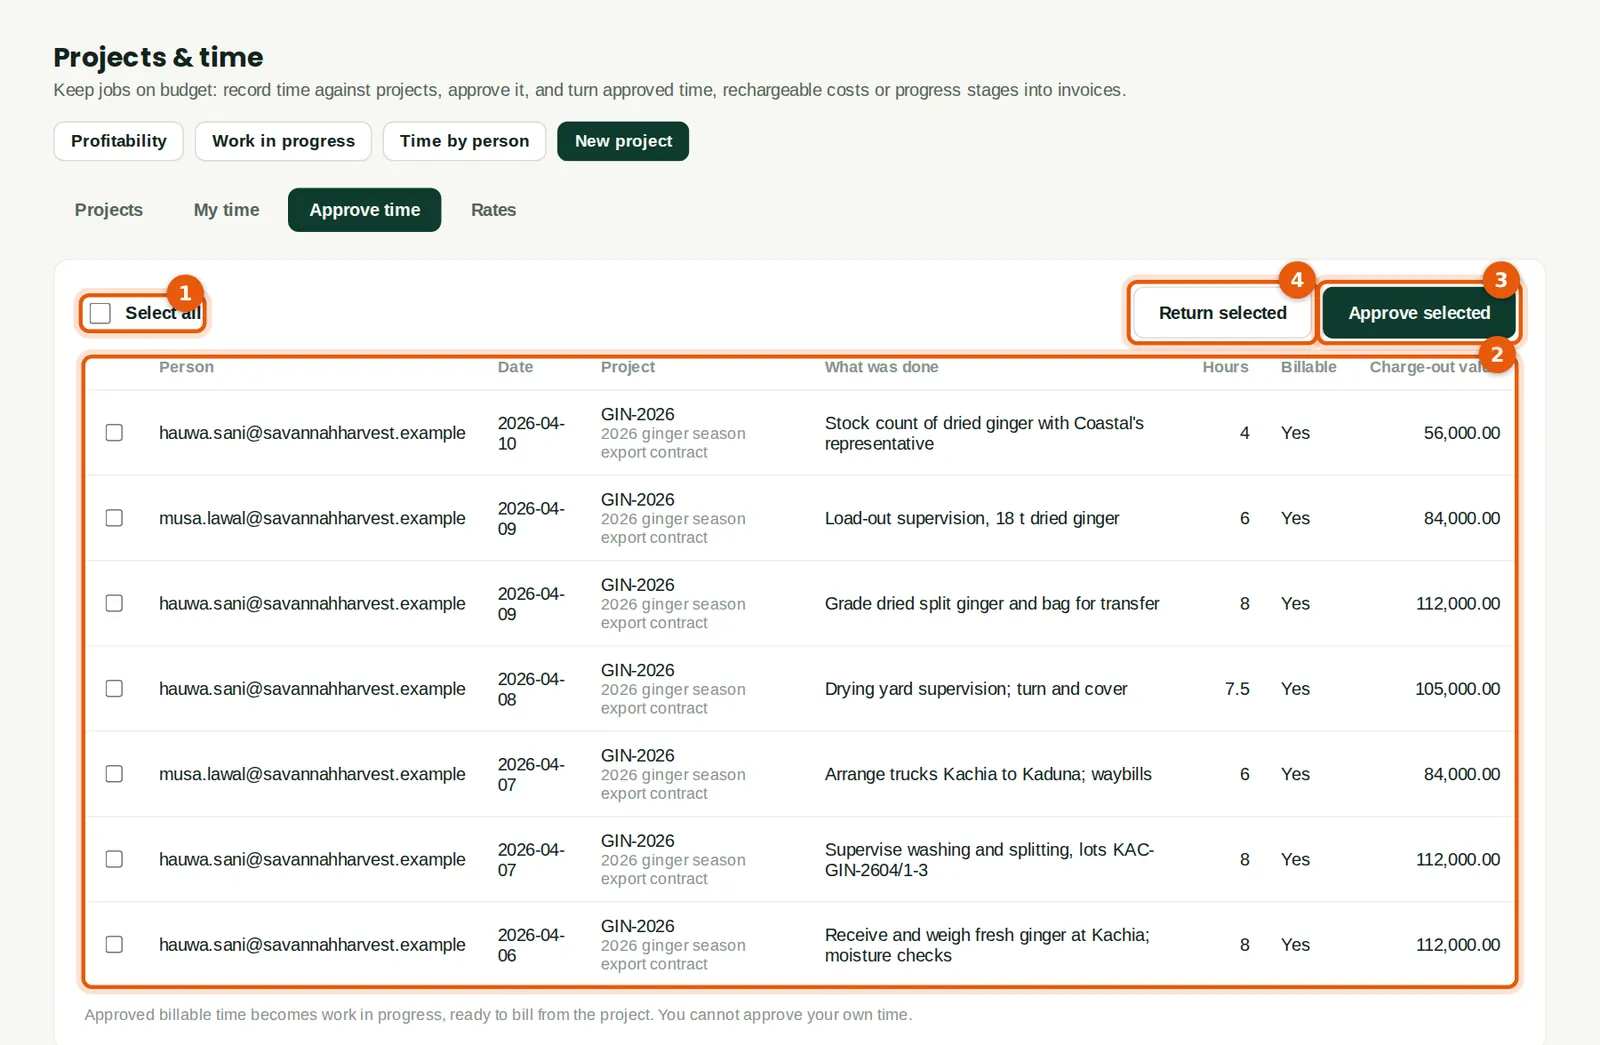Select the Supervise washing and splitting entry
The image size is (1600, 1045).
click(x=114, y=859)
